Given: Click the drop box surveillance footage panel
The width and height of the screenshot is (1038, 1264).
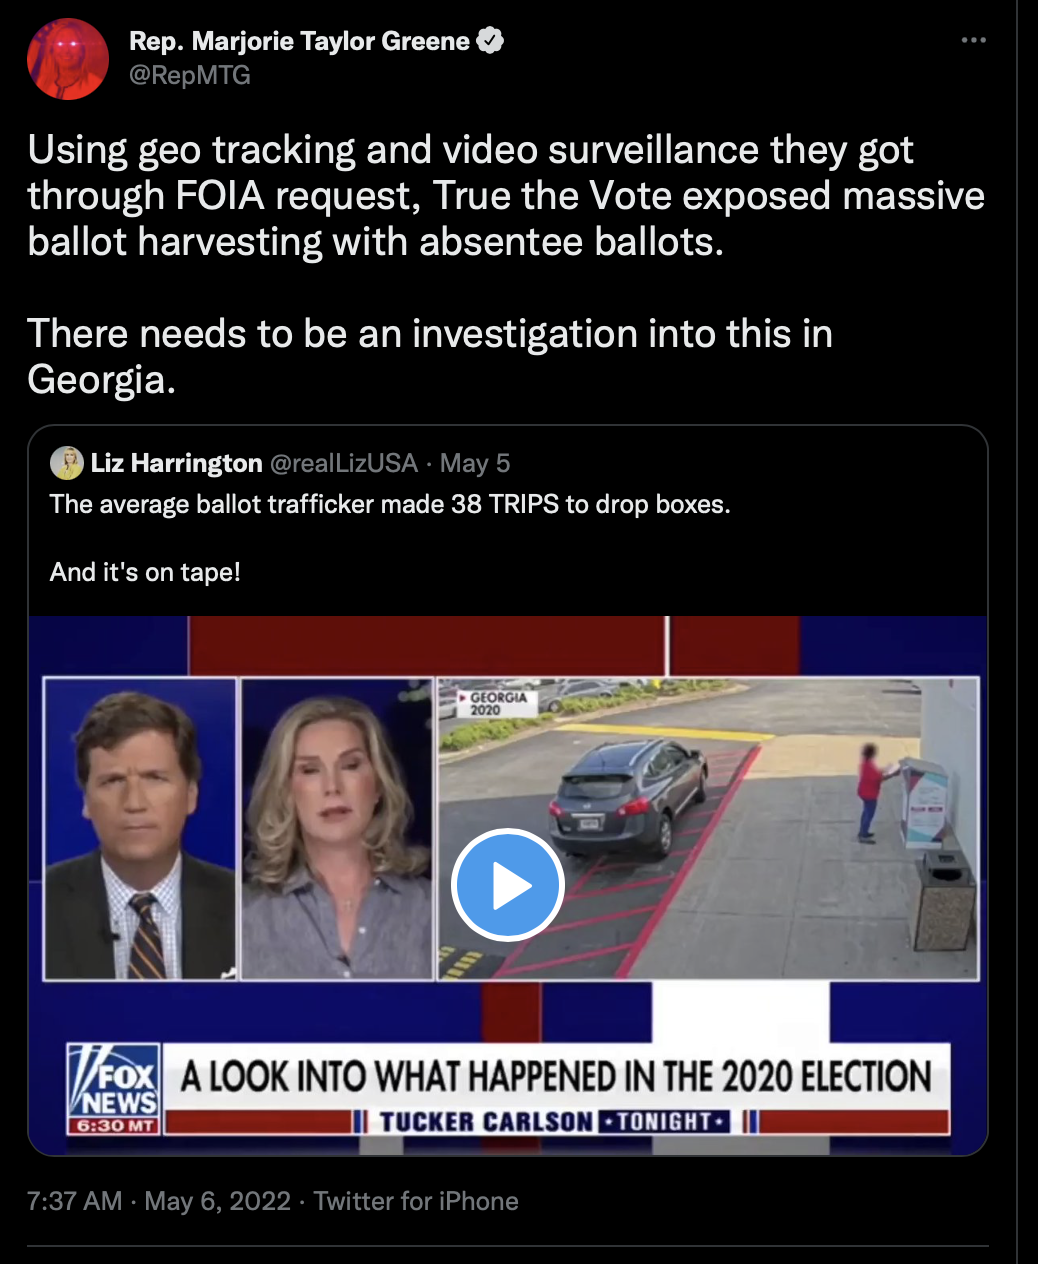Looking at the screenshot, I should click(x=708, y=828).
